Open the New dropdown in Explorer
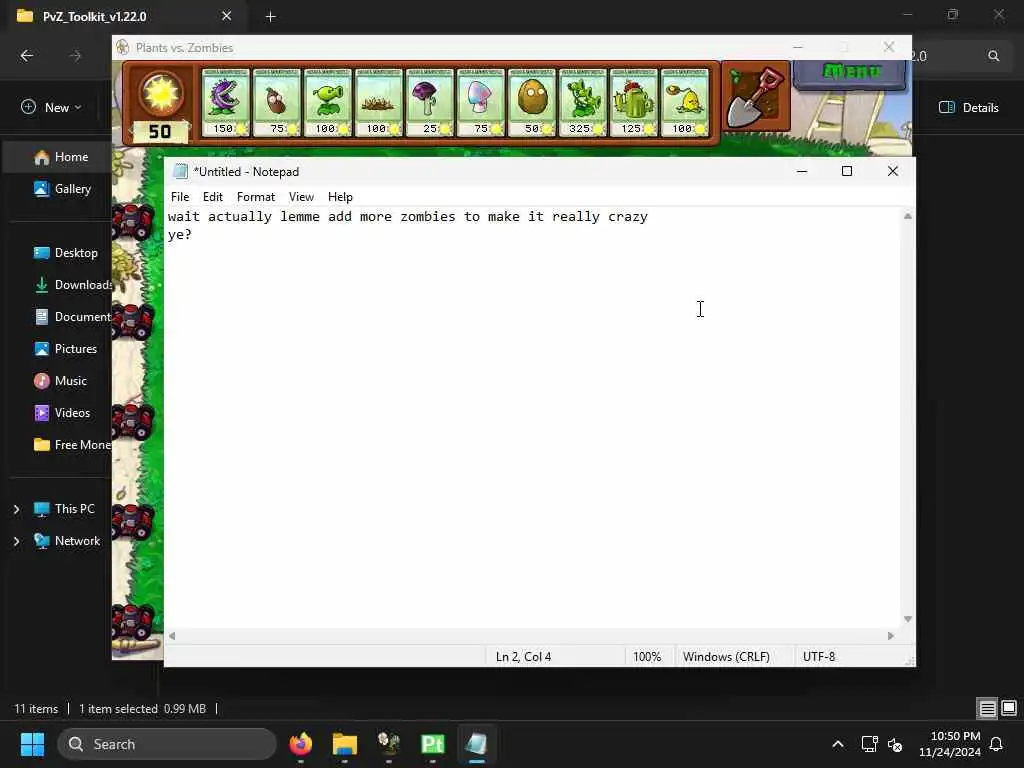Screen dimensions: 1024x768 click(51, 107)
